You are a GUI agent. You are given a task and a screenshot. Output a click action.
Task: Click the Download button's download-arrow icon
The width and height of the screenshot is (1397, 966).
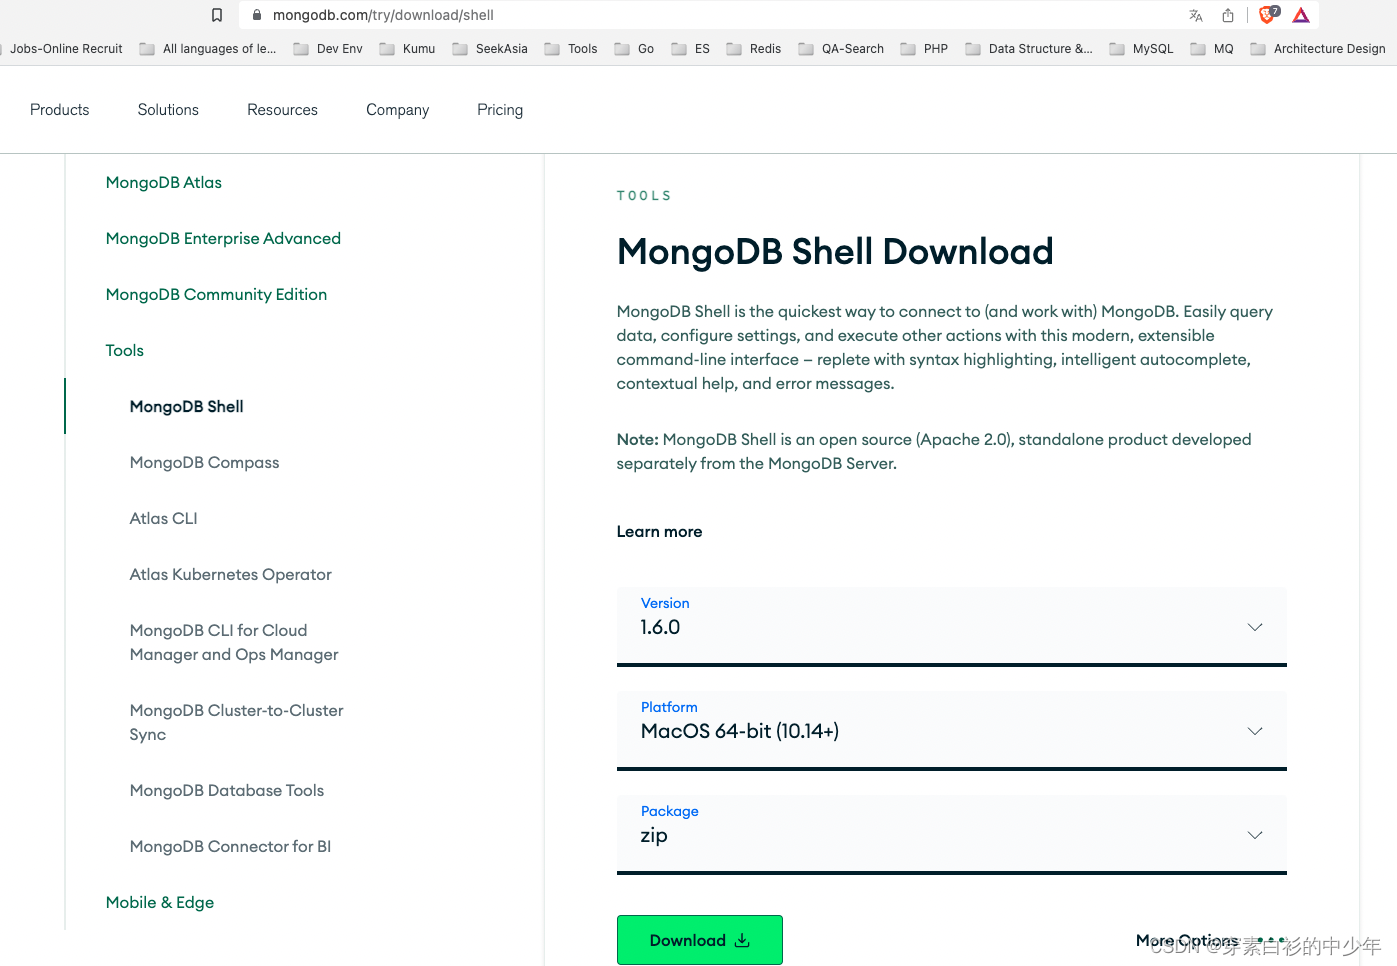pyautogui.click(x=741, y=940)
